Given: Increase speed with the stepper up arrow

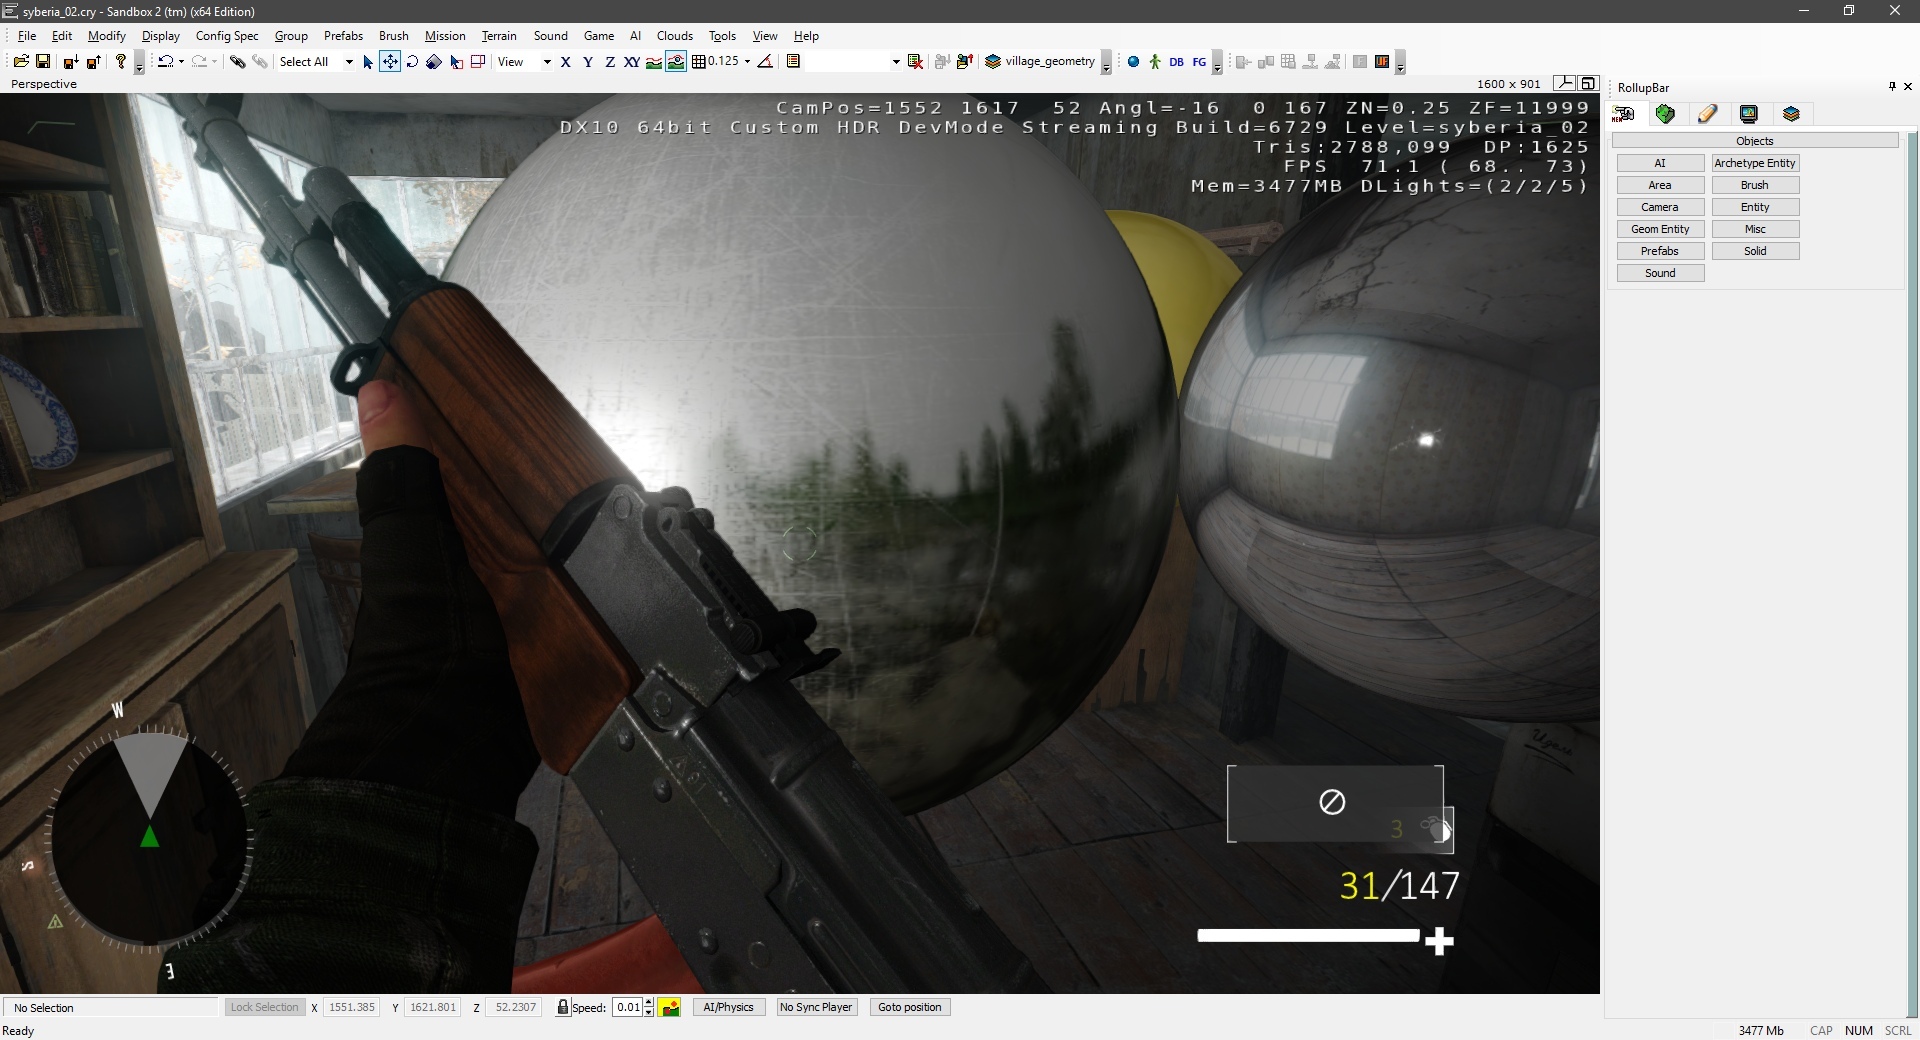Looking at the screenshot, I should 649,1002.
